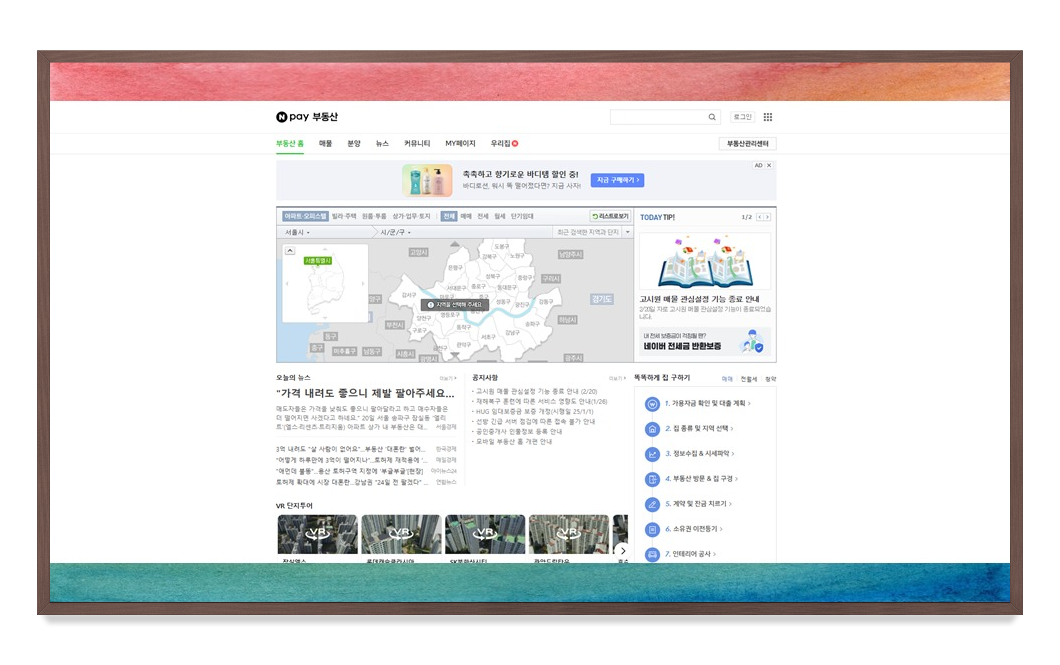
Task: Select the 아파트·오피스텔 property type
Action: click(305, 216)
